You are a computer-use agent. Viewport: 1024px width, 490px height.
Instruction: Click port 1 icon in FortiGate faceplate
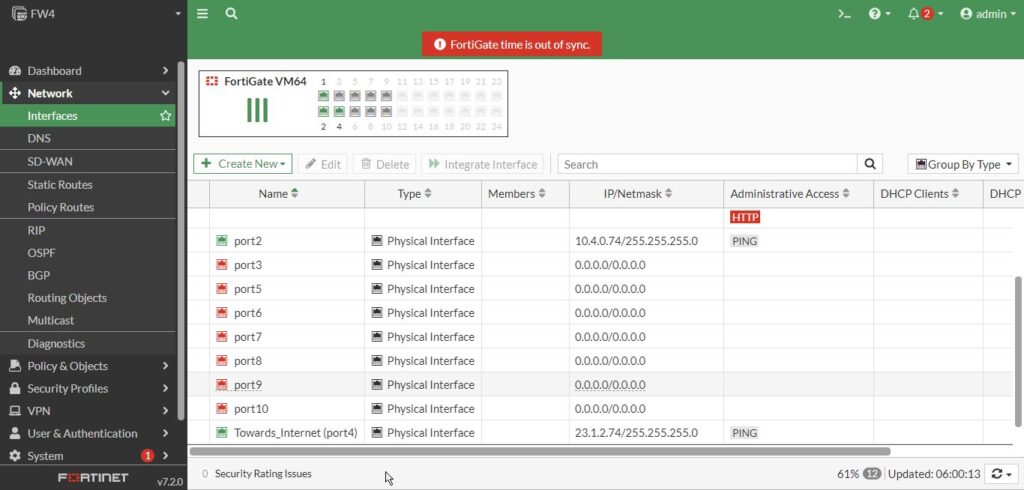pyautogui.click(x=323, y=96)
